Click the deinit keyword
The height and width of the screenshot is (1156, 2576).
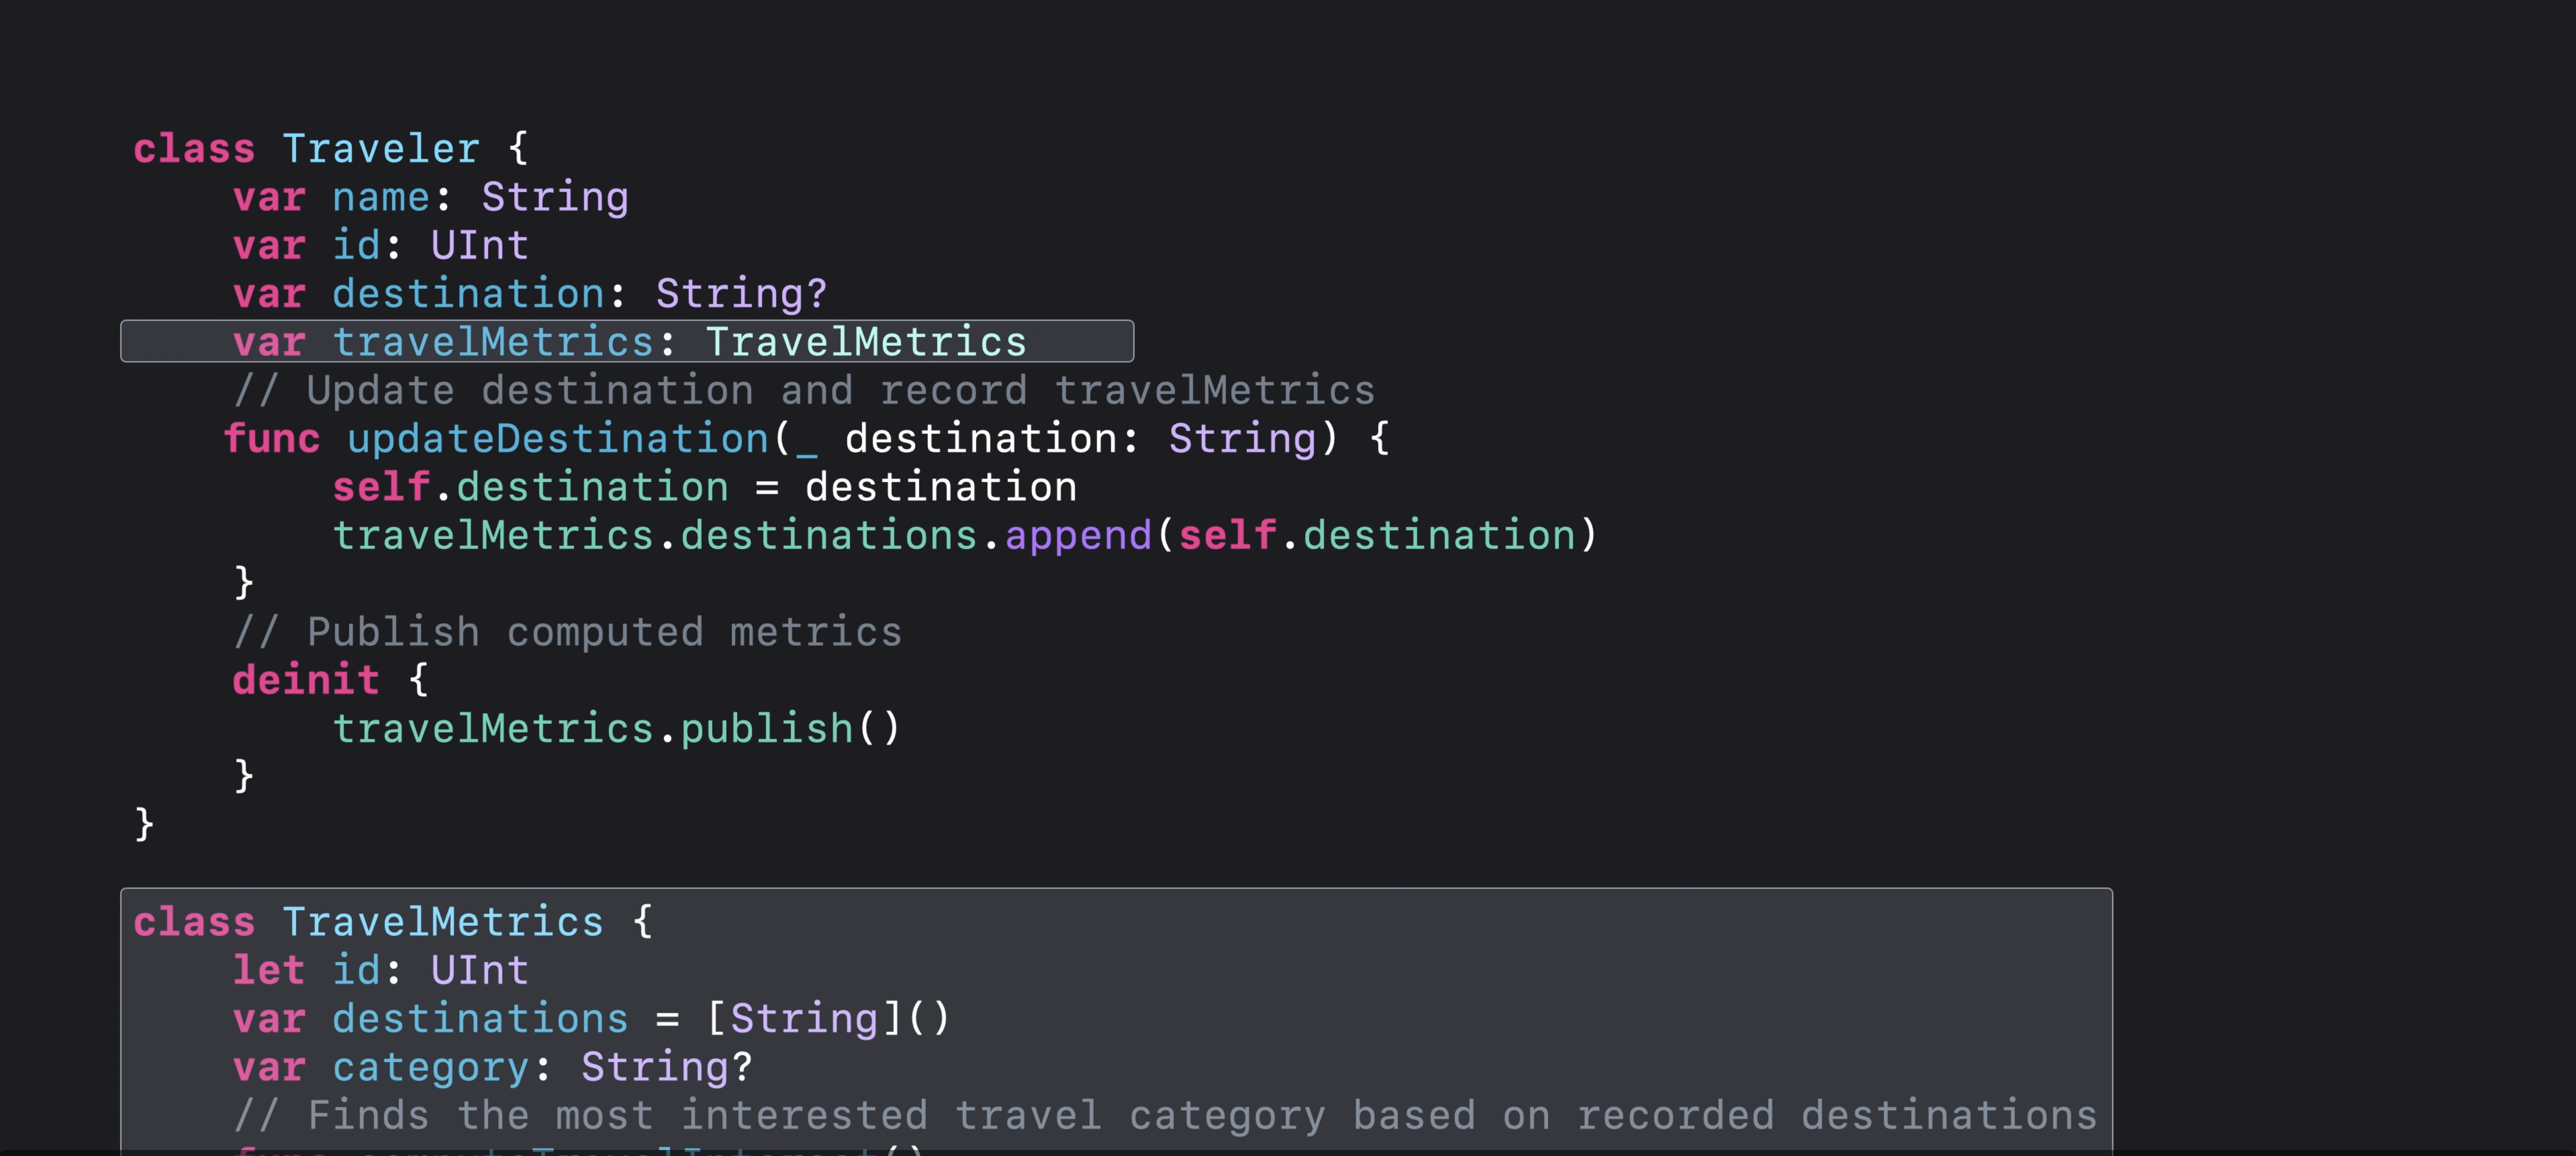(305, 680)
